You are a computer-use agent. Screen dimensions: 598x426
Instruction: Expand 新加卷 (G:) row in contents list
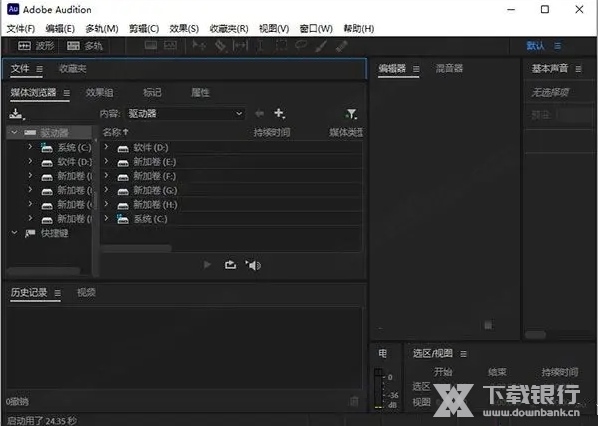pos(106,190)
